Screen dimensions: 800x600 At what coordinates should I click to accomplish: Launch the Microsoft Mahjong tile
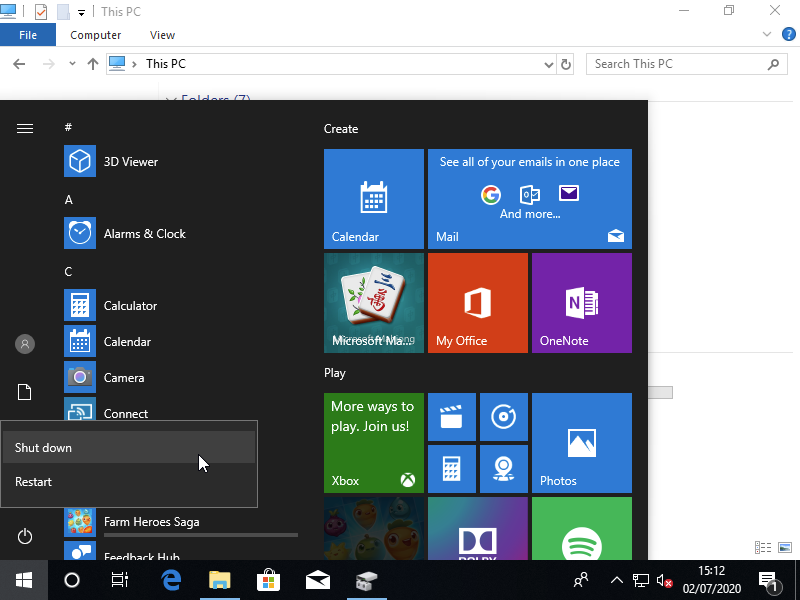[373, 303]
